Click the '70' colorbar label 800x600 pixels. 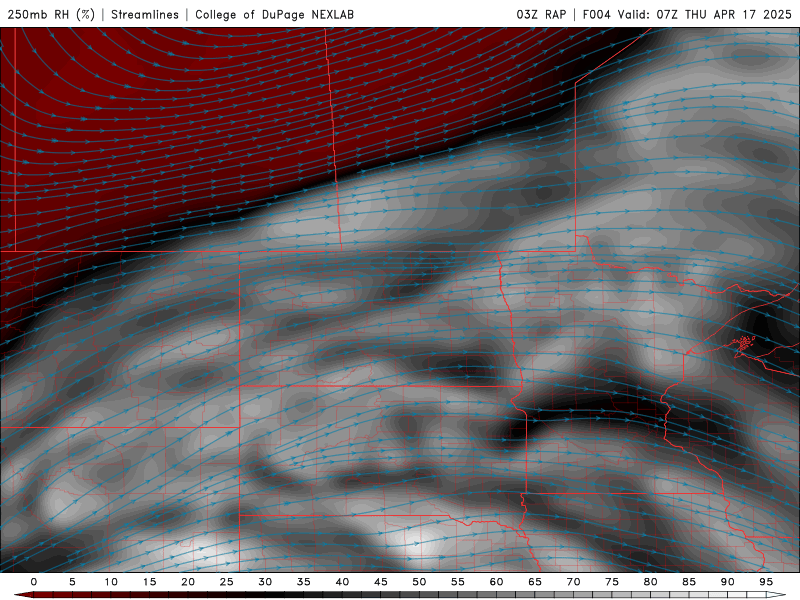point(573,582)
